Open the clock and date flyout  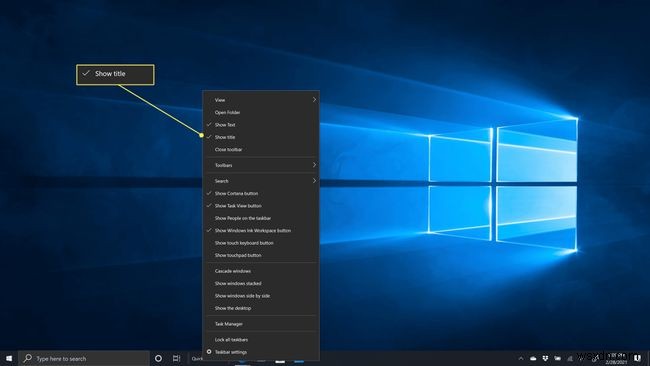616,359
